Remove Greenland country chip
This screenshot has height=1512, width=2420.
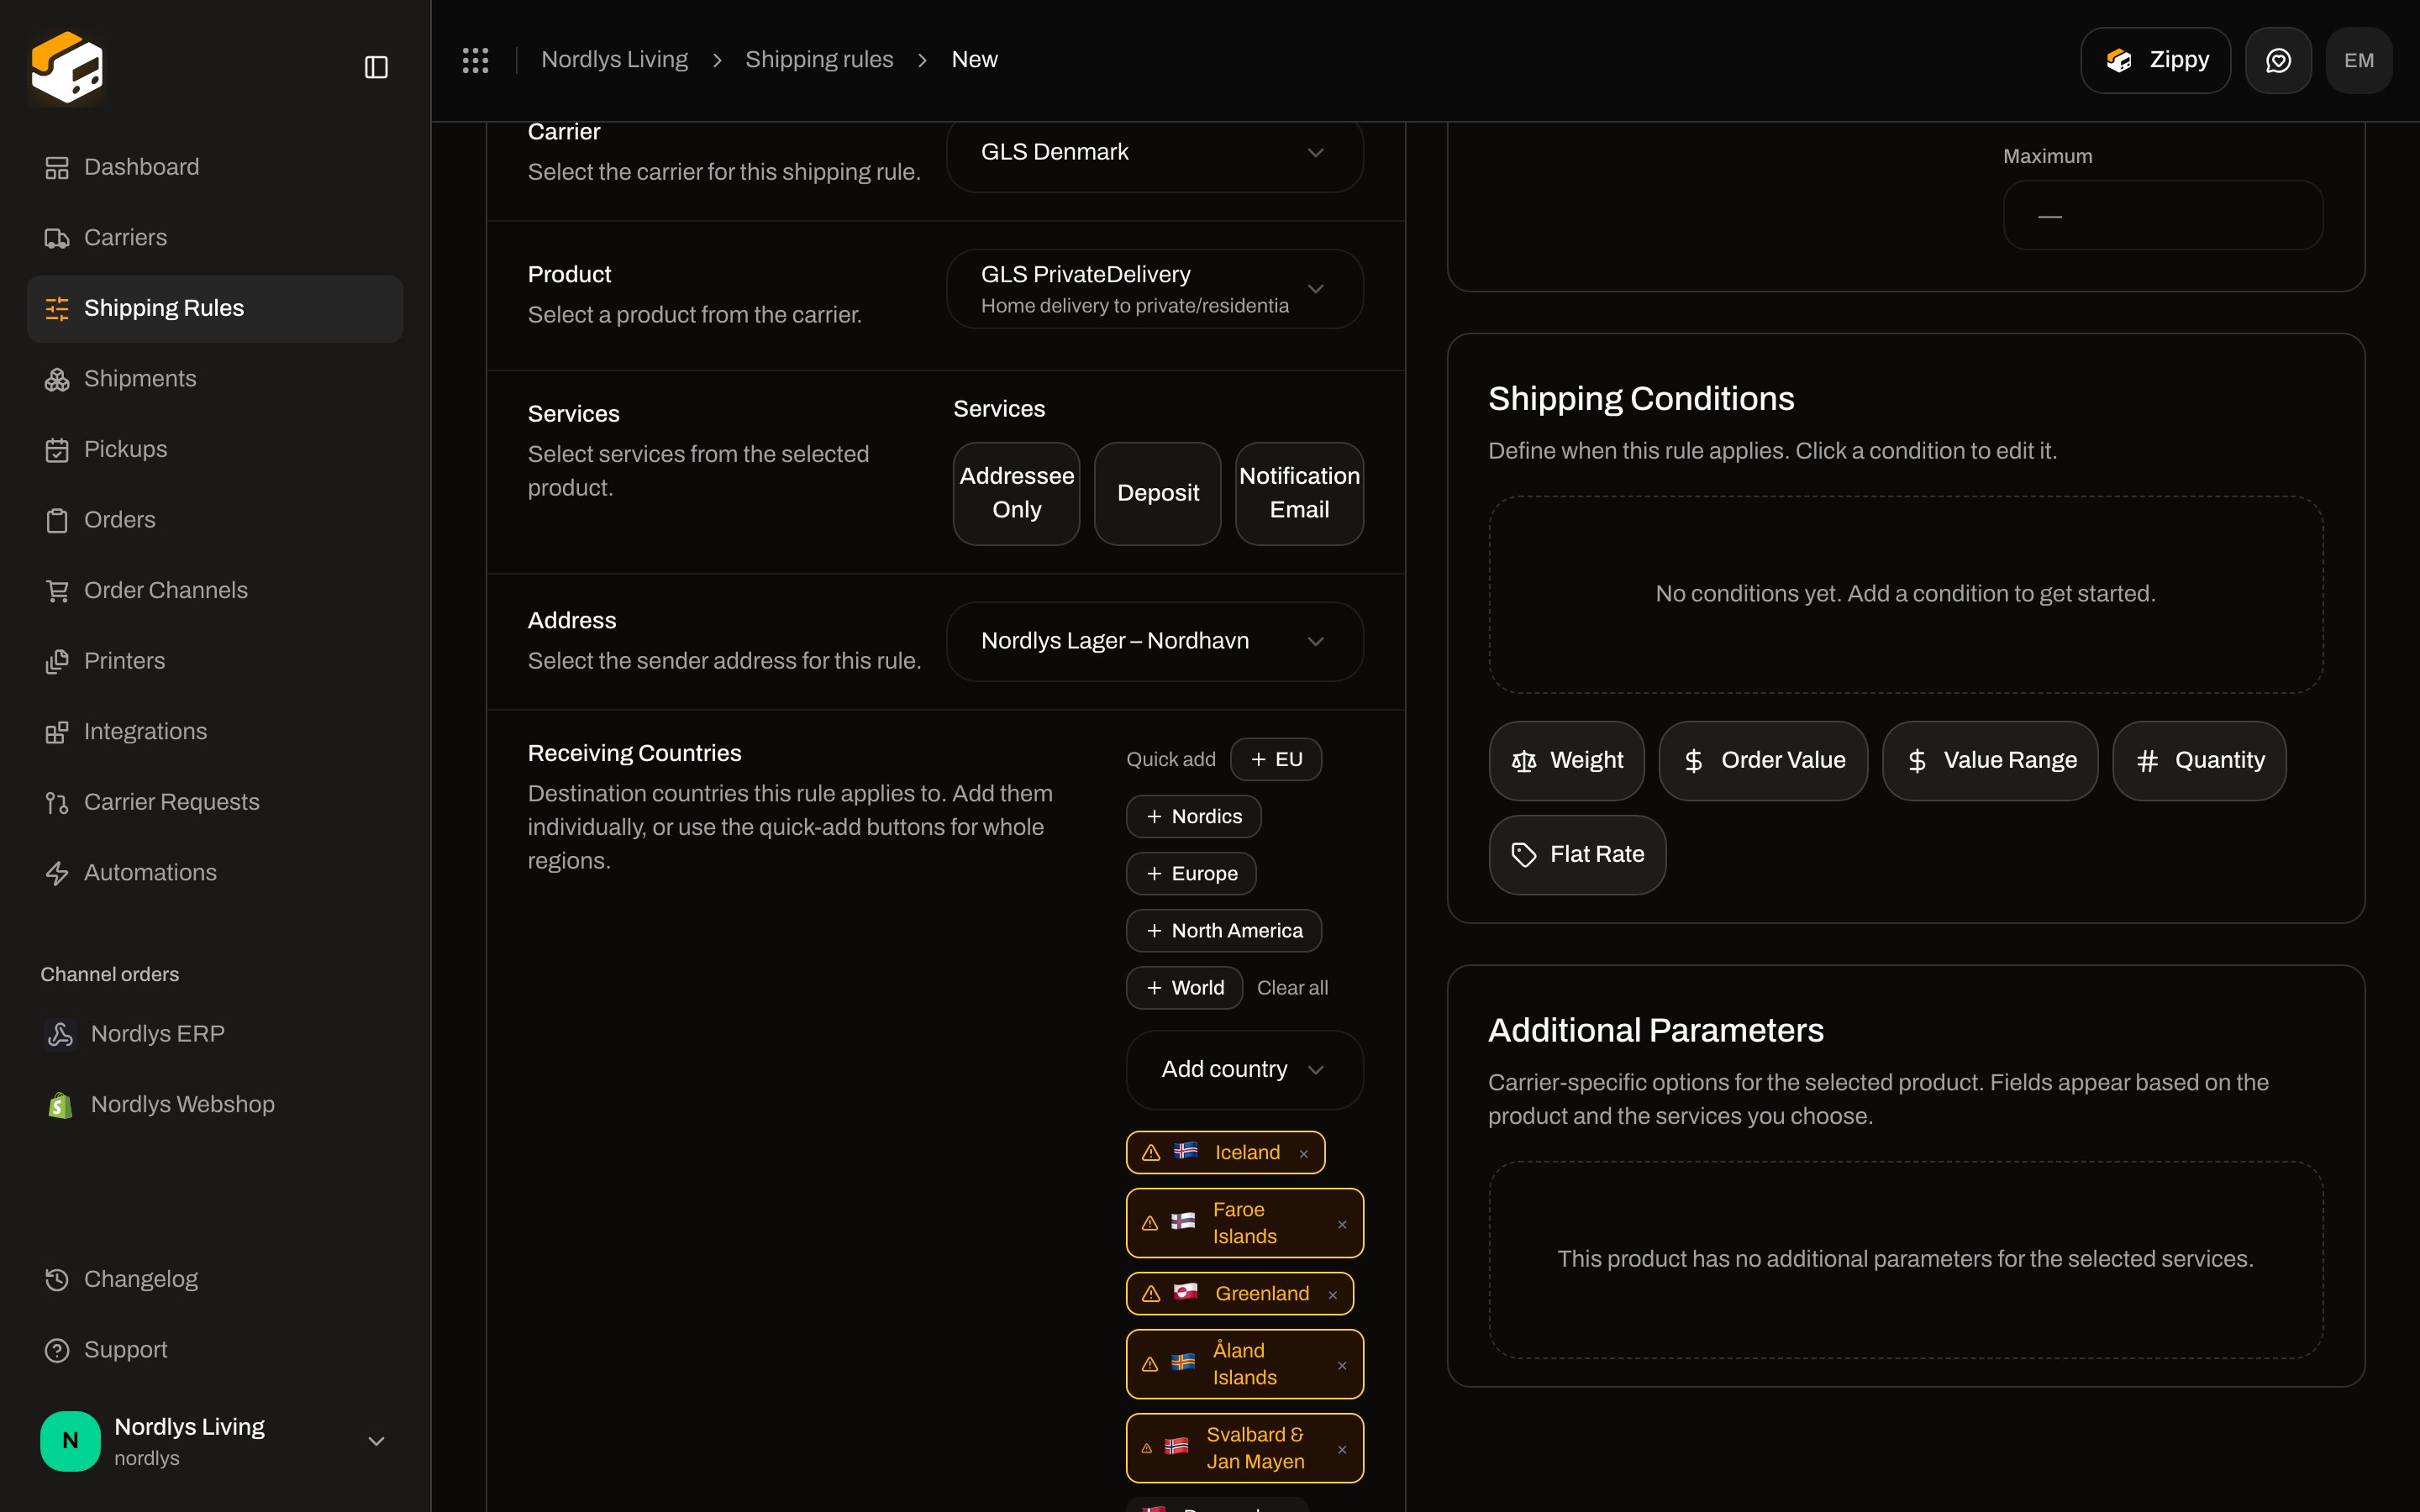tap(1332, 1295)
